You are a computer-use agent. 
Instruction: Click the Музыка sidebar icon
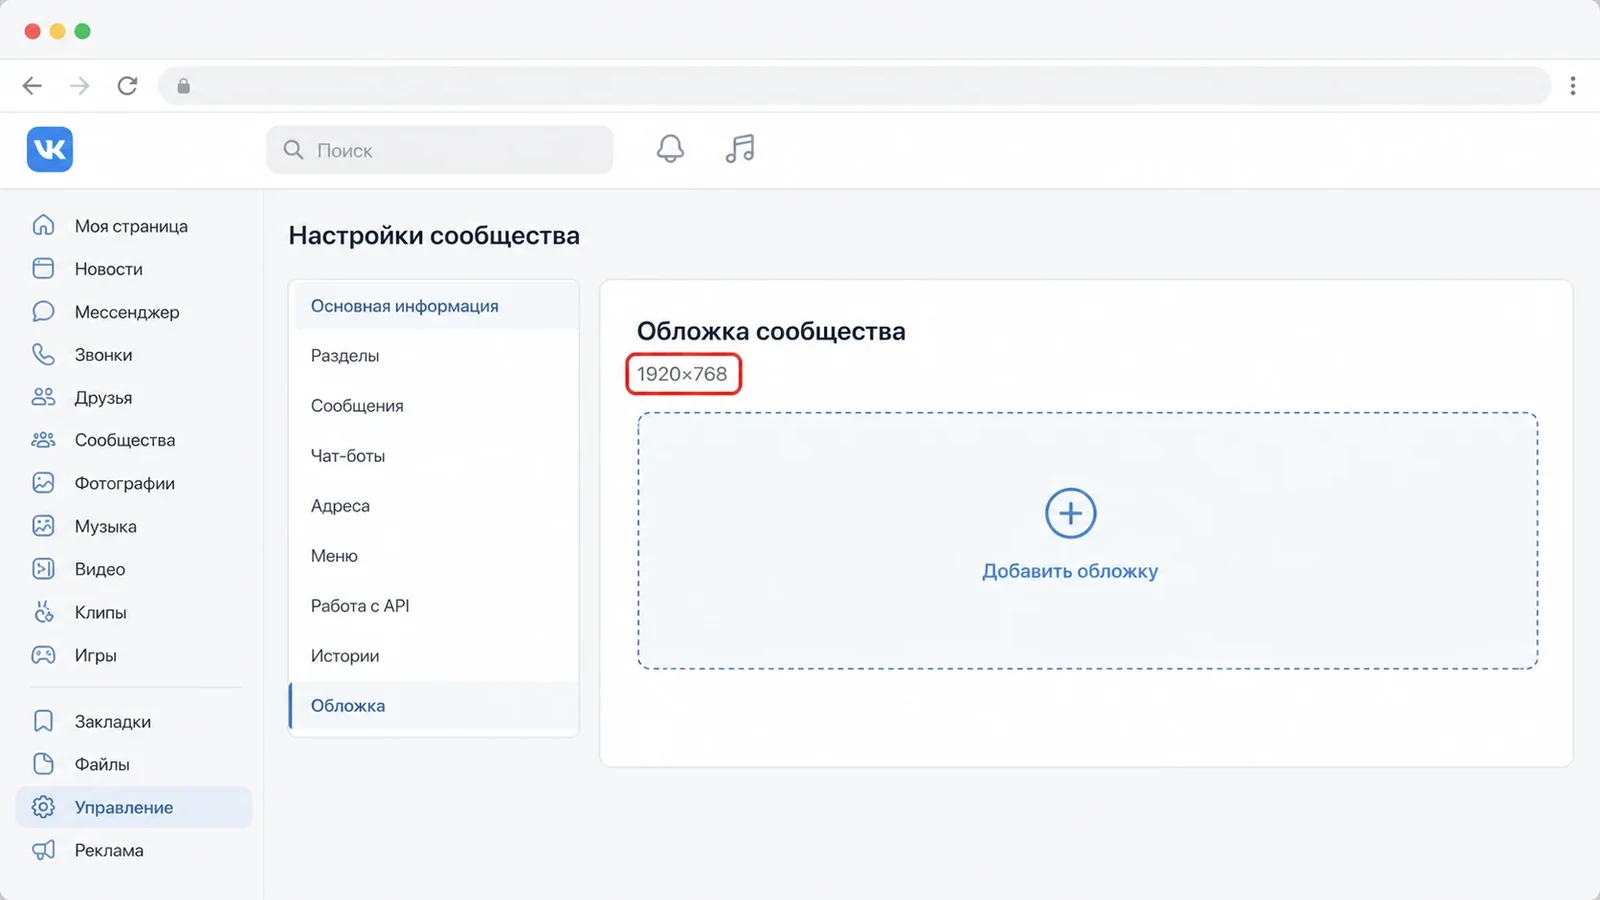pyautogui.click(x=43, y=526)
